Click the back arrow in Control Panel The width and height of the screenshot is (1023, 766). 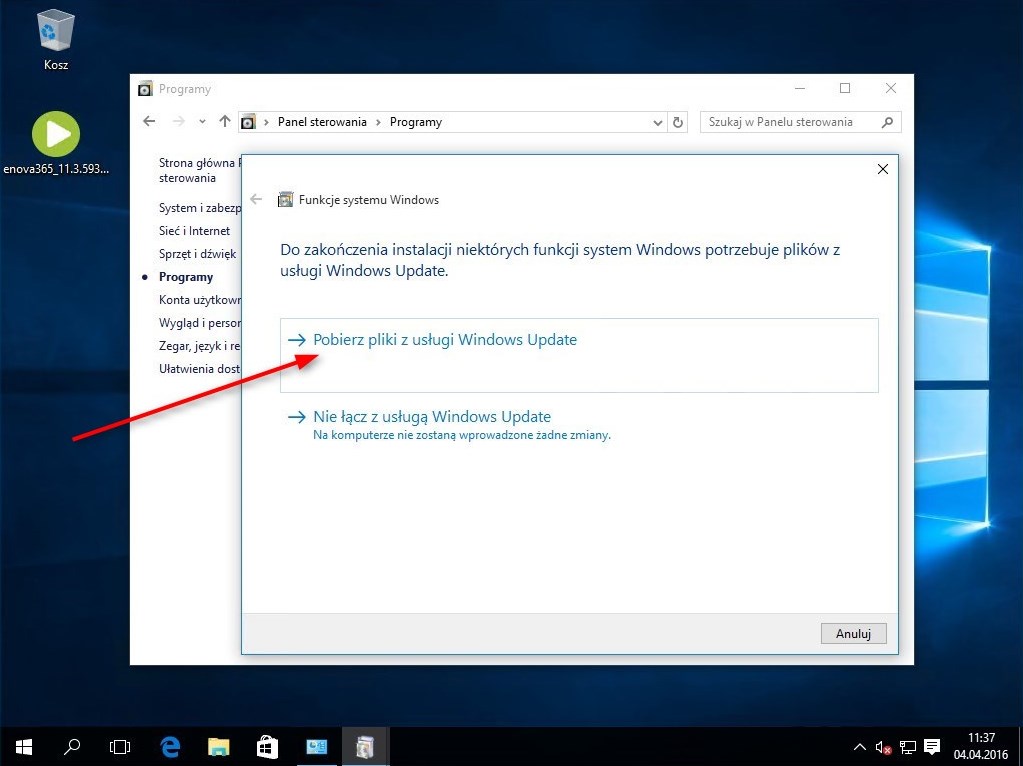150,122
